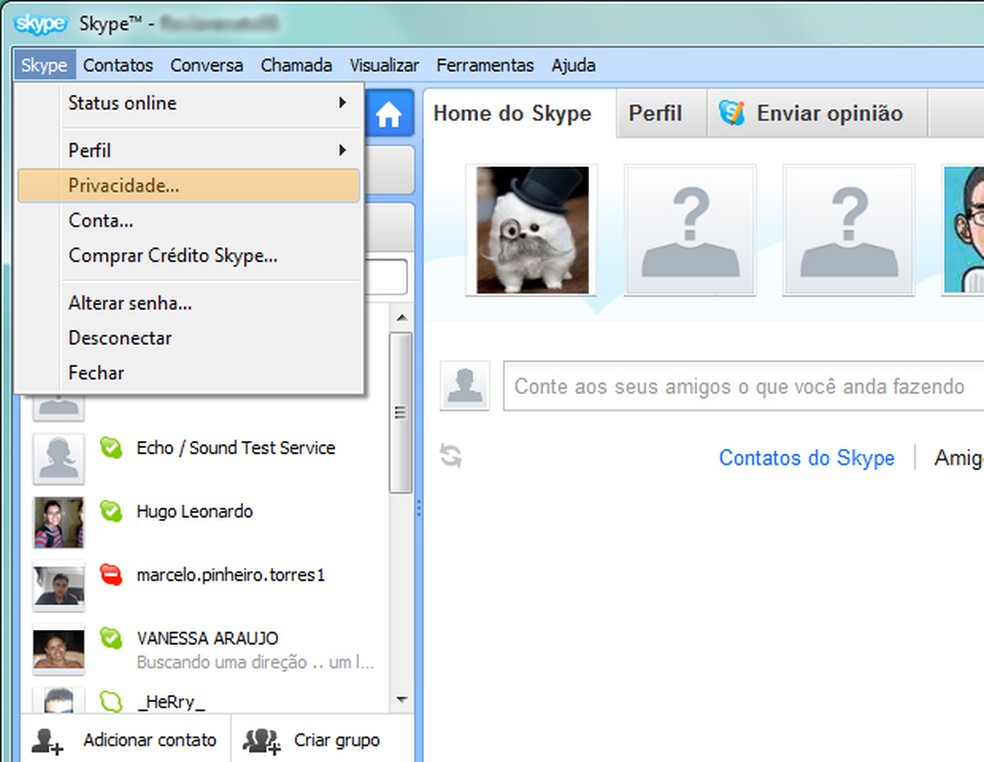Choose Desconectar from the open menu
The height and width of the screenshot is (762, 984).
click(x=120, y=338)
